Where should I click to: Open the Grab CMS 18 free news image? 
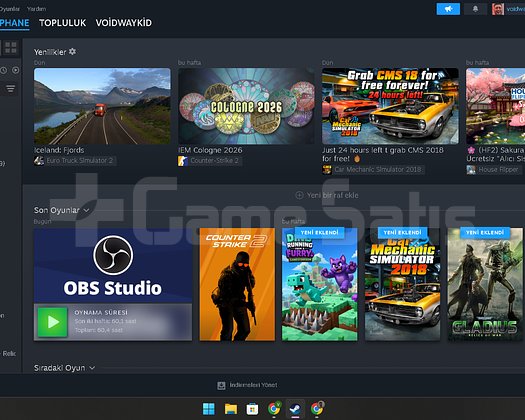point(390,106)
